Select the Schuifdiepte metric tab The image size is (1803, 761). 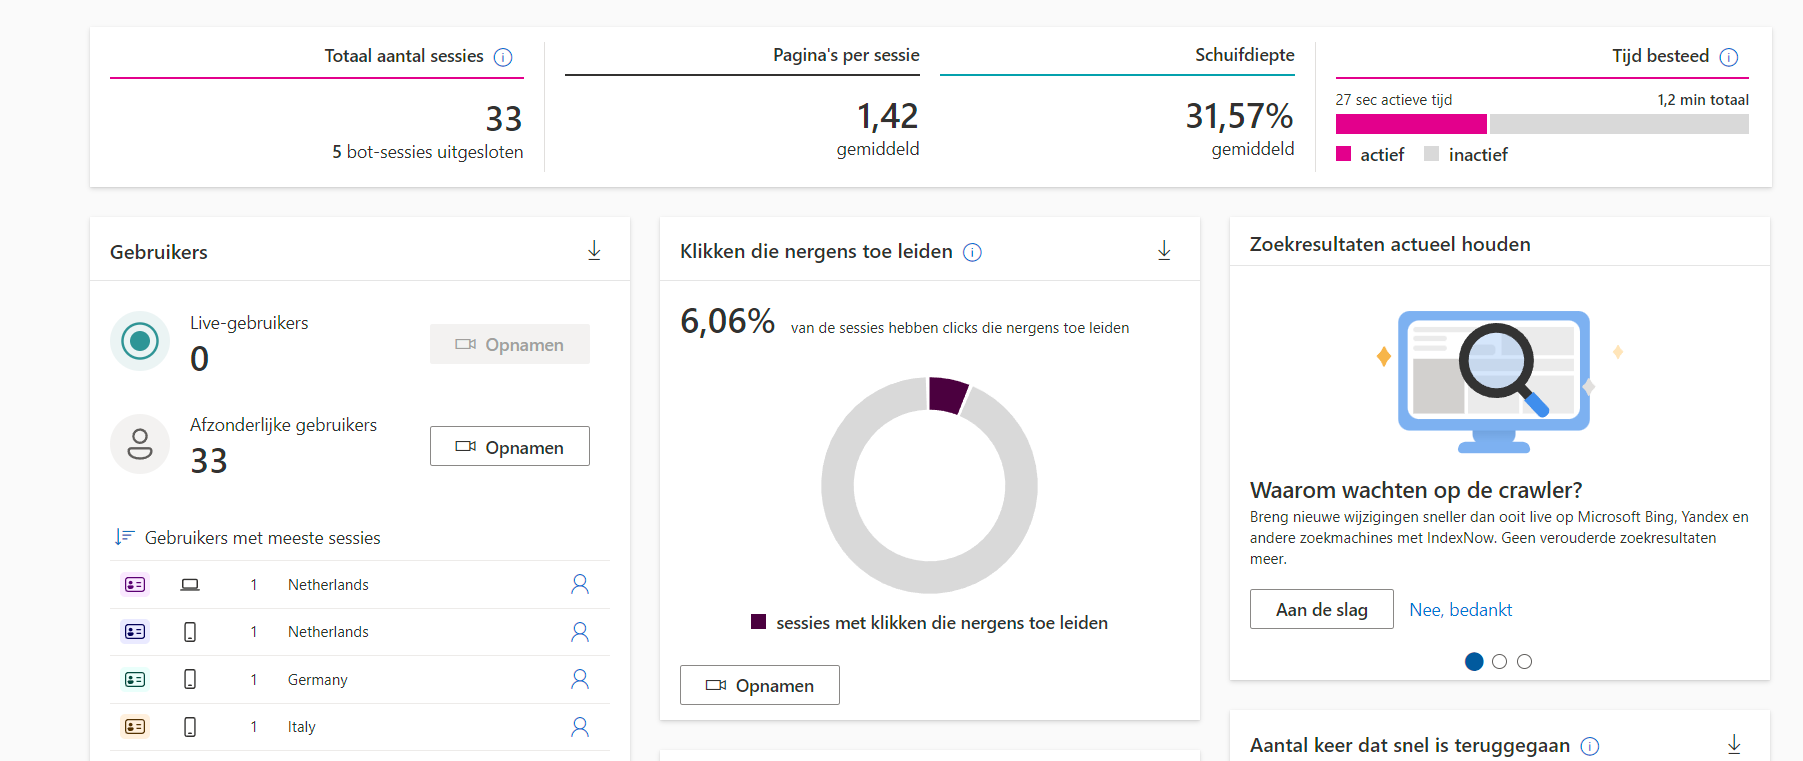coord(1244,56)
